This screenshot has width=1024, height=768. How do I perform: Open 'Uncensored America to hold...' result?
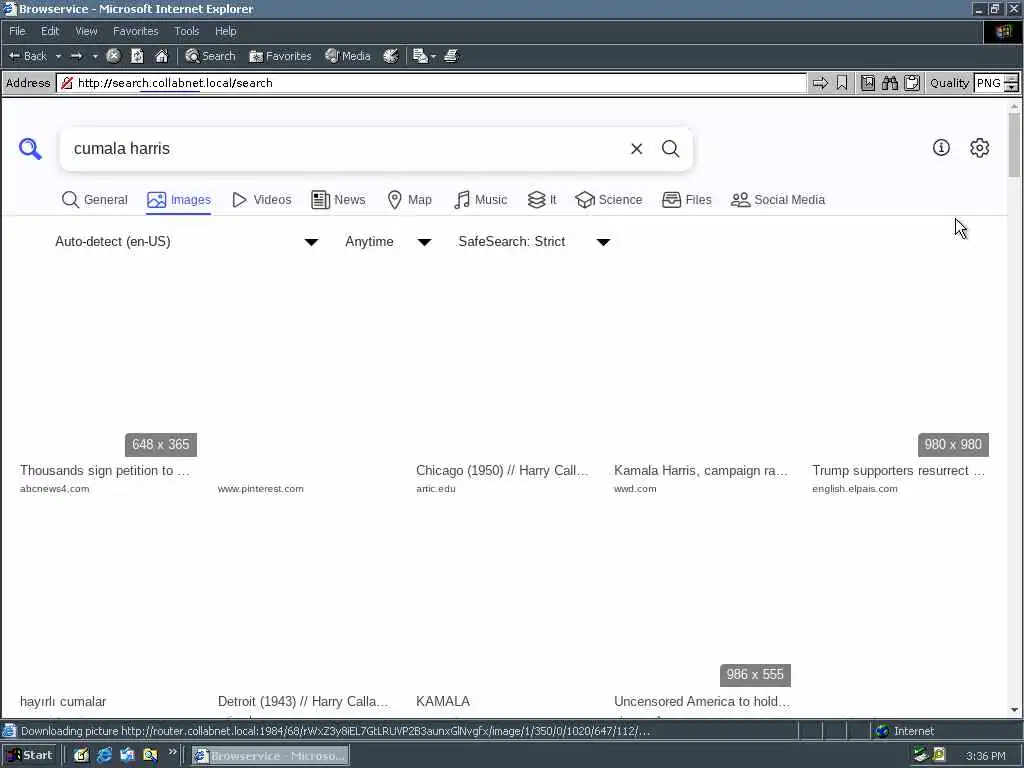point(701,701)
